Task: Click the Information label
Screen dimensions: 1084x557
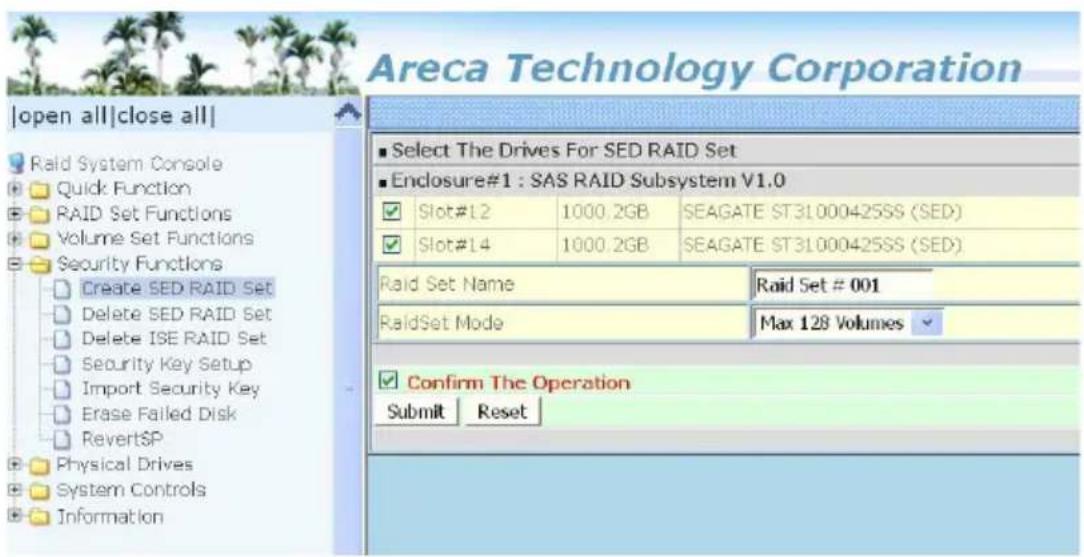Action: pos(110,516)
